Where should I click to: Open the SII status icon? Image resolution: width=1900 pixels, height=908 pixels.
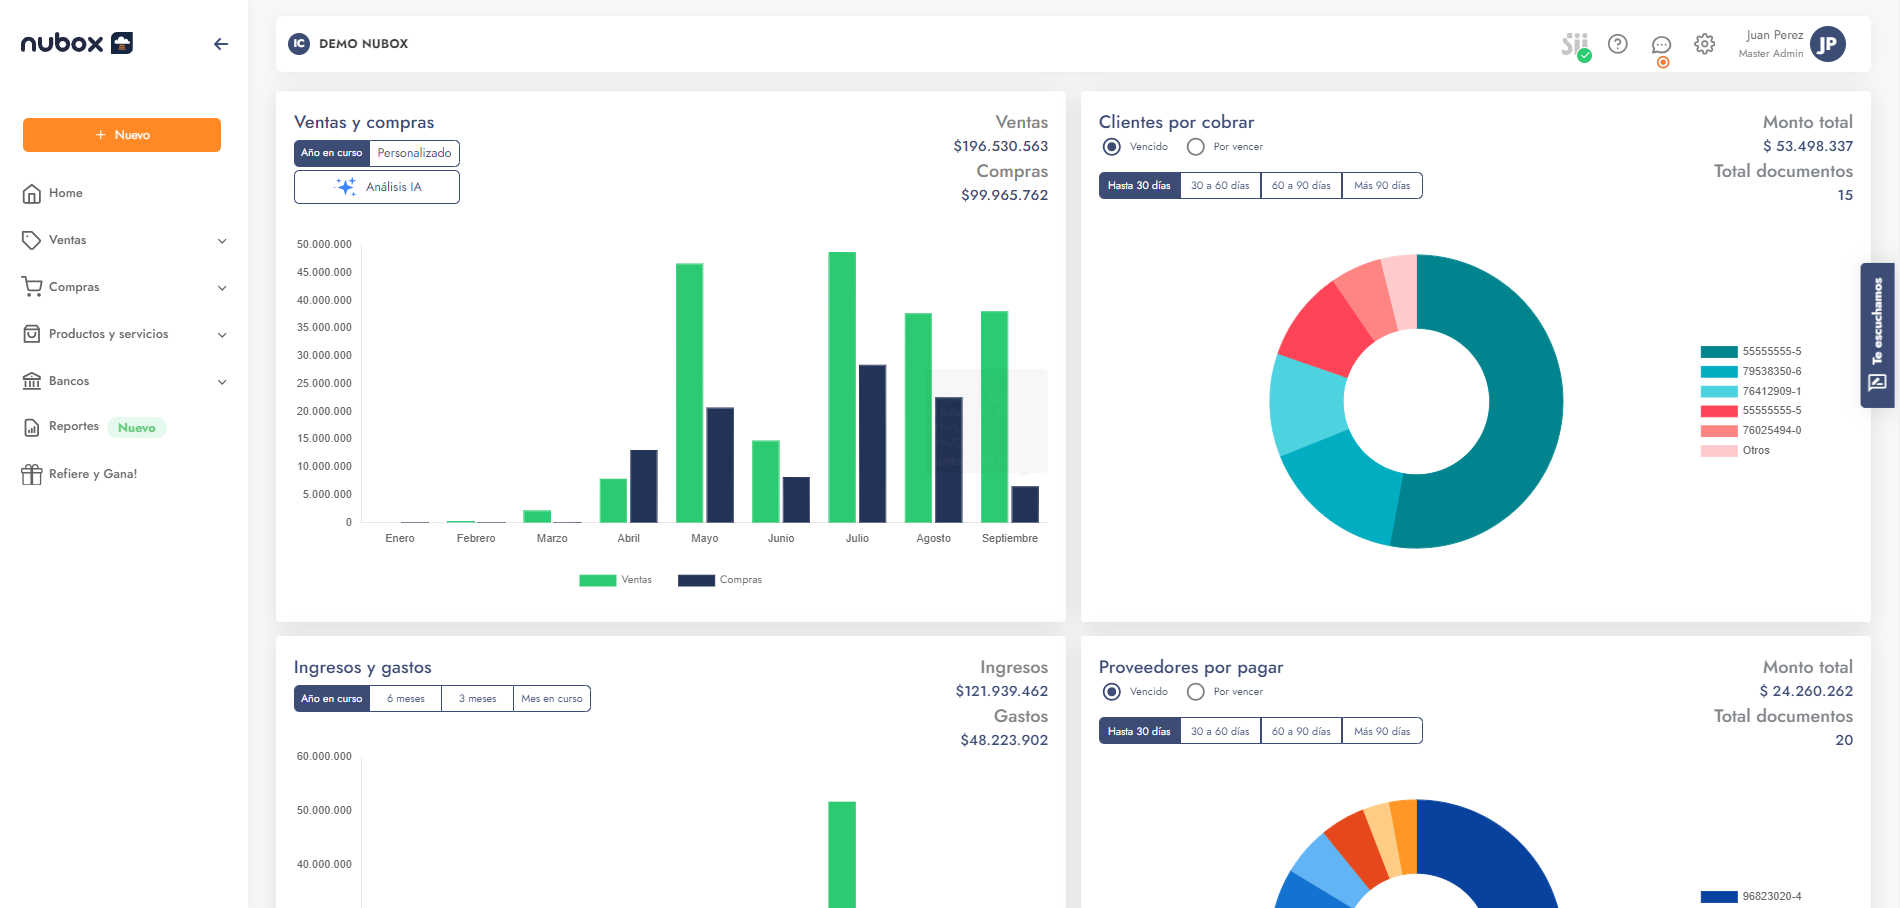tap(1575, 45)
